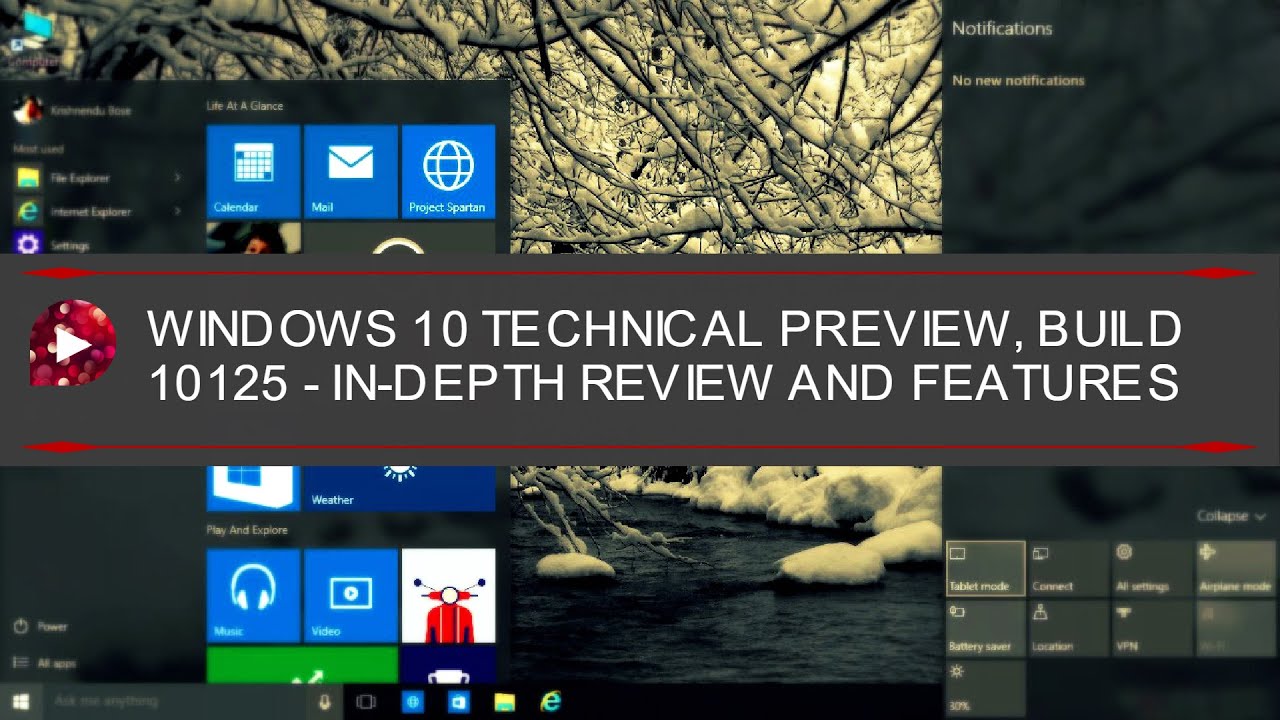This screenshot has width=1280, height=720.
Task: Open the red scooter app tile
Action: [447, 595]
